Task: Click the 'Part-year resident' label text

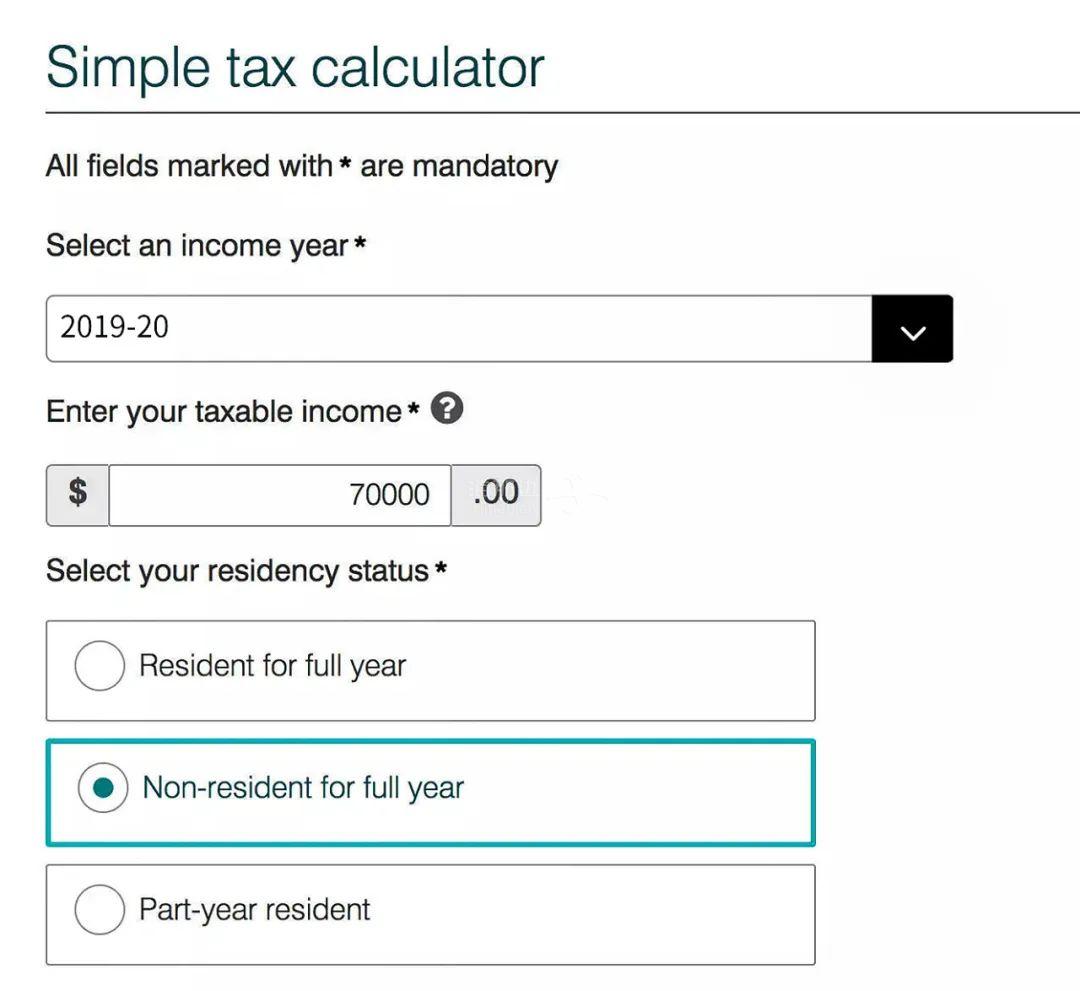Action: (255, 910)
